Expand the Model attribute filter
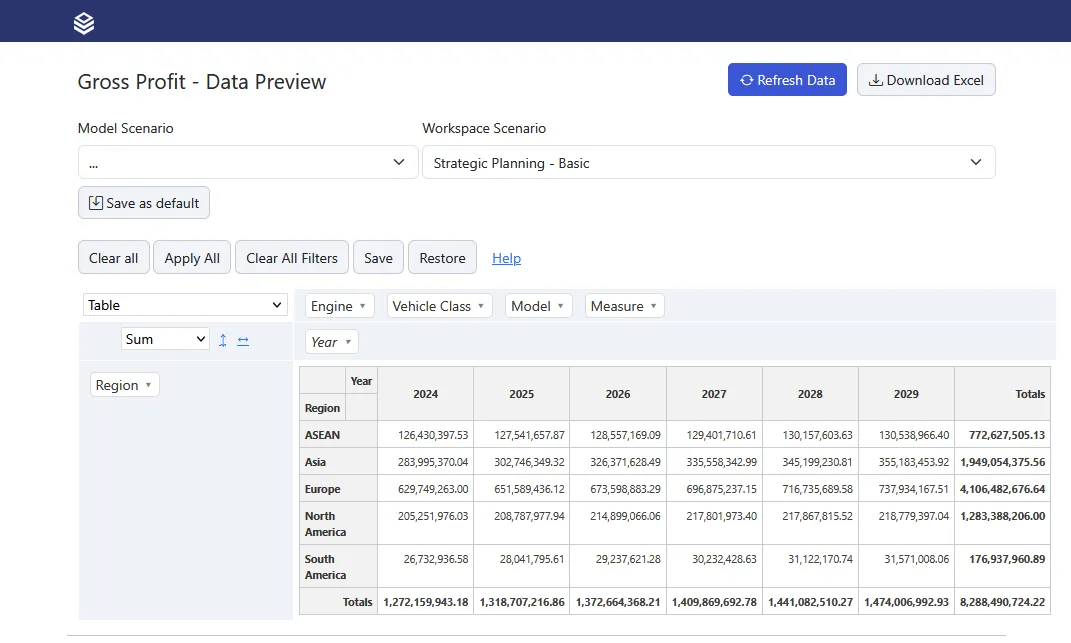Image resolution: width=1071 pixels, height=643 pixels. click(538, 306)
